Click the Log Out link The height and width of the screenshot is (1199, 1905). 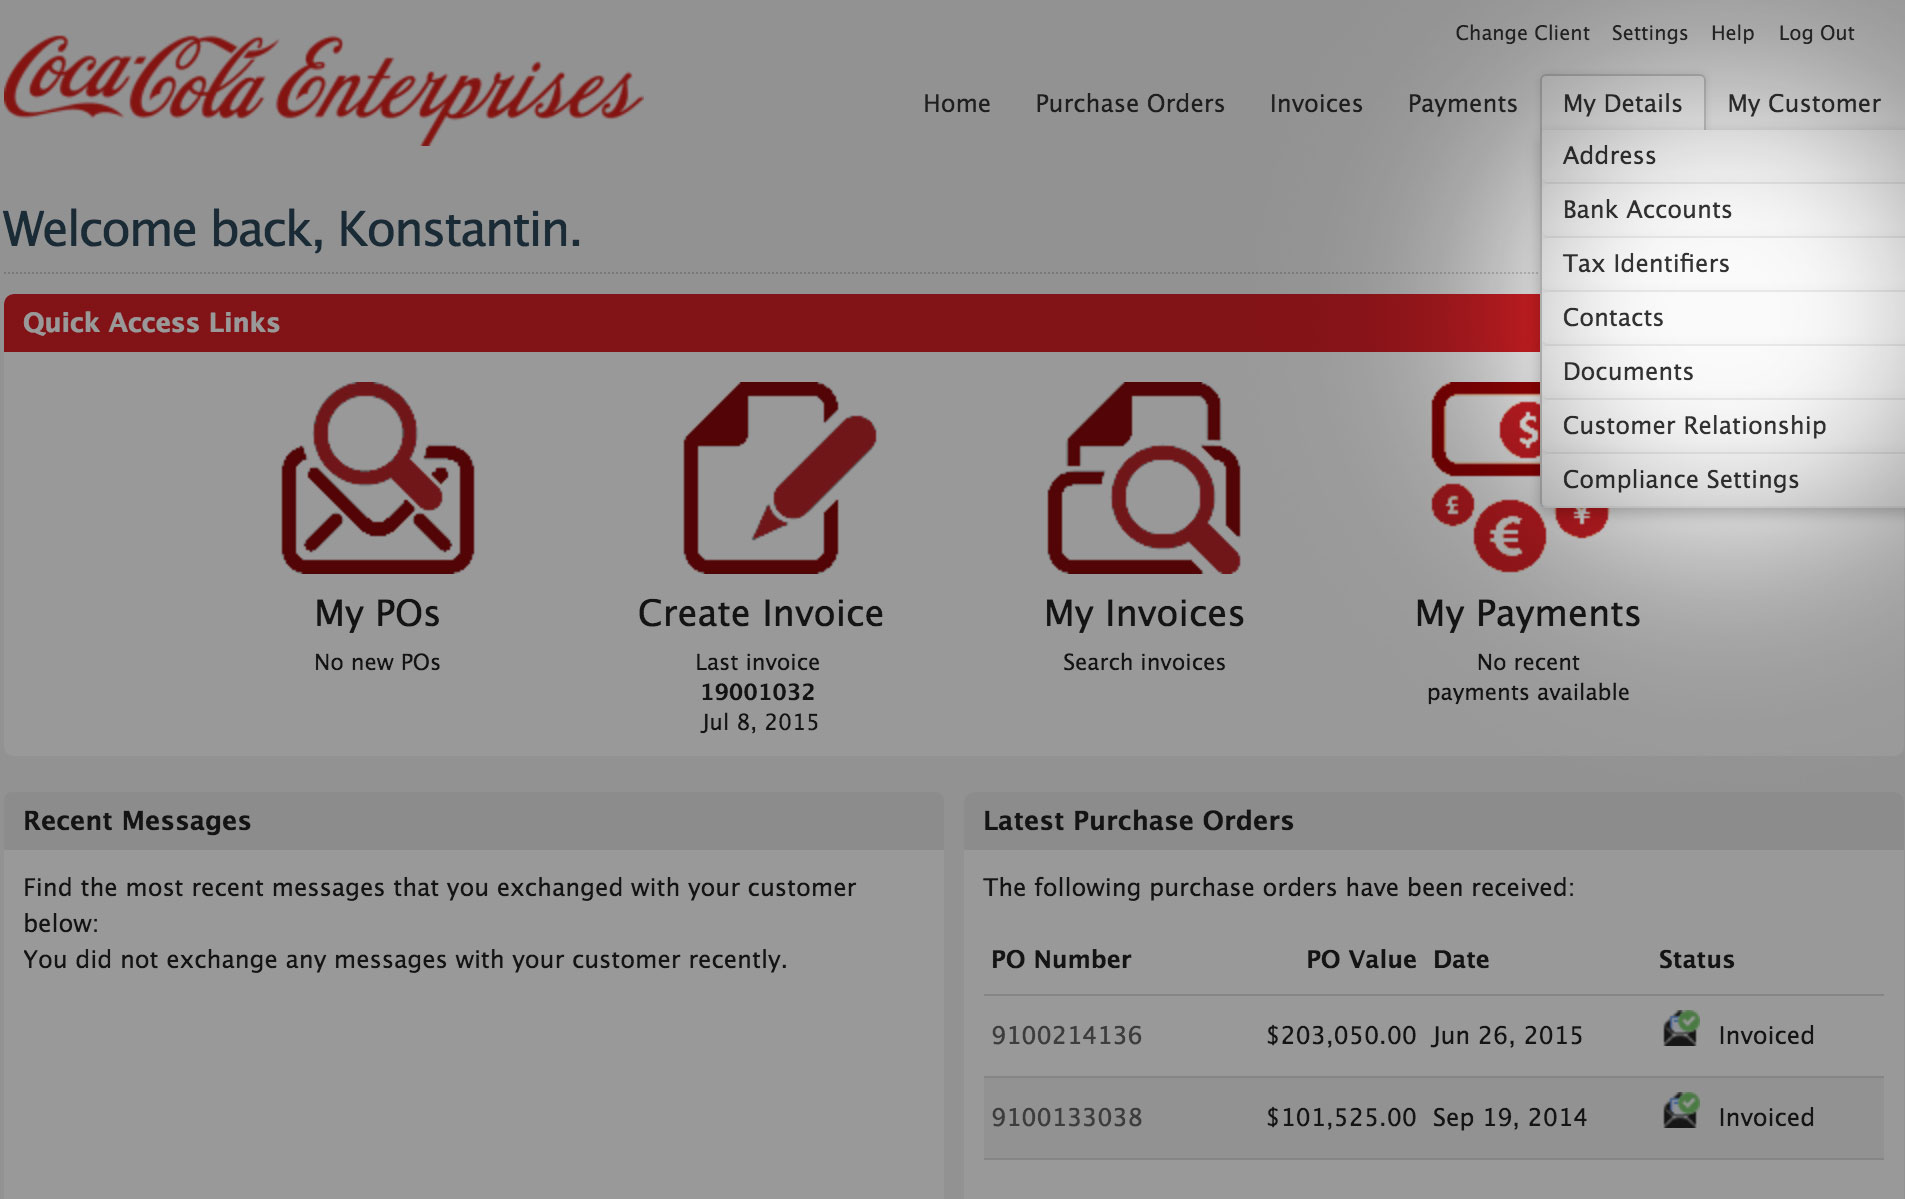1816,33
